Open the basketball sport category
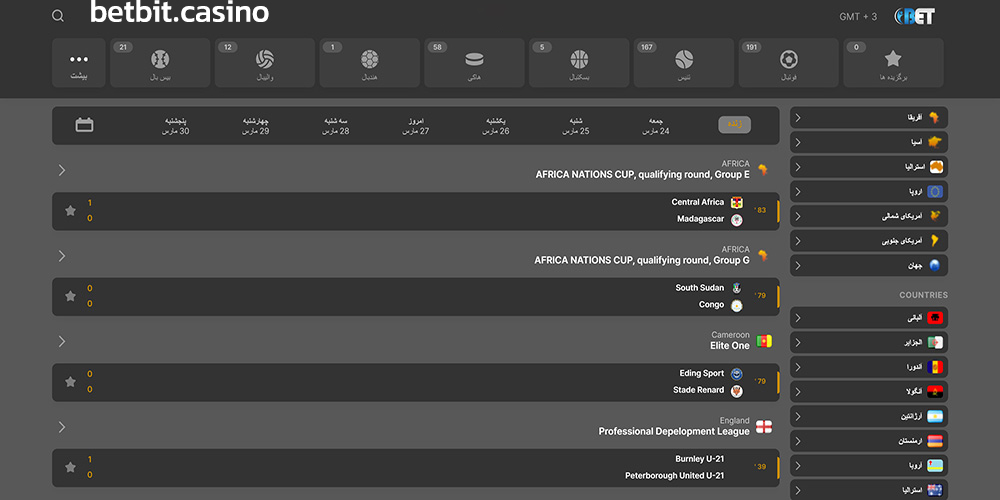Viewport: 1000px width, 500px height. coord(579,63)
